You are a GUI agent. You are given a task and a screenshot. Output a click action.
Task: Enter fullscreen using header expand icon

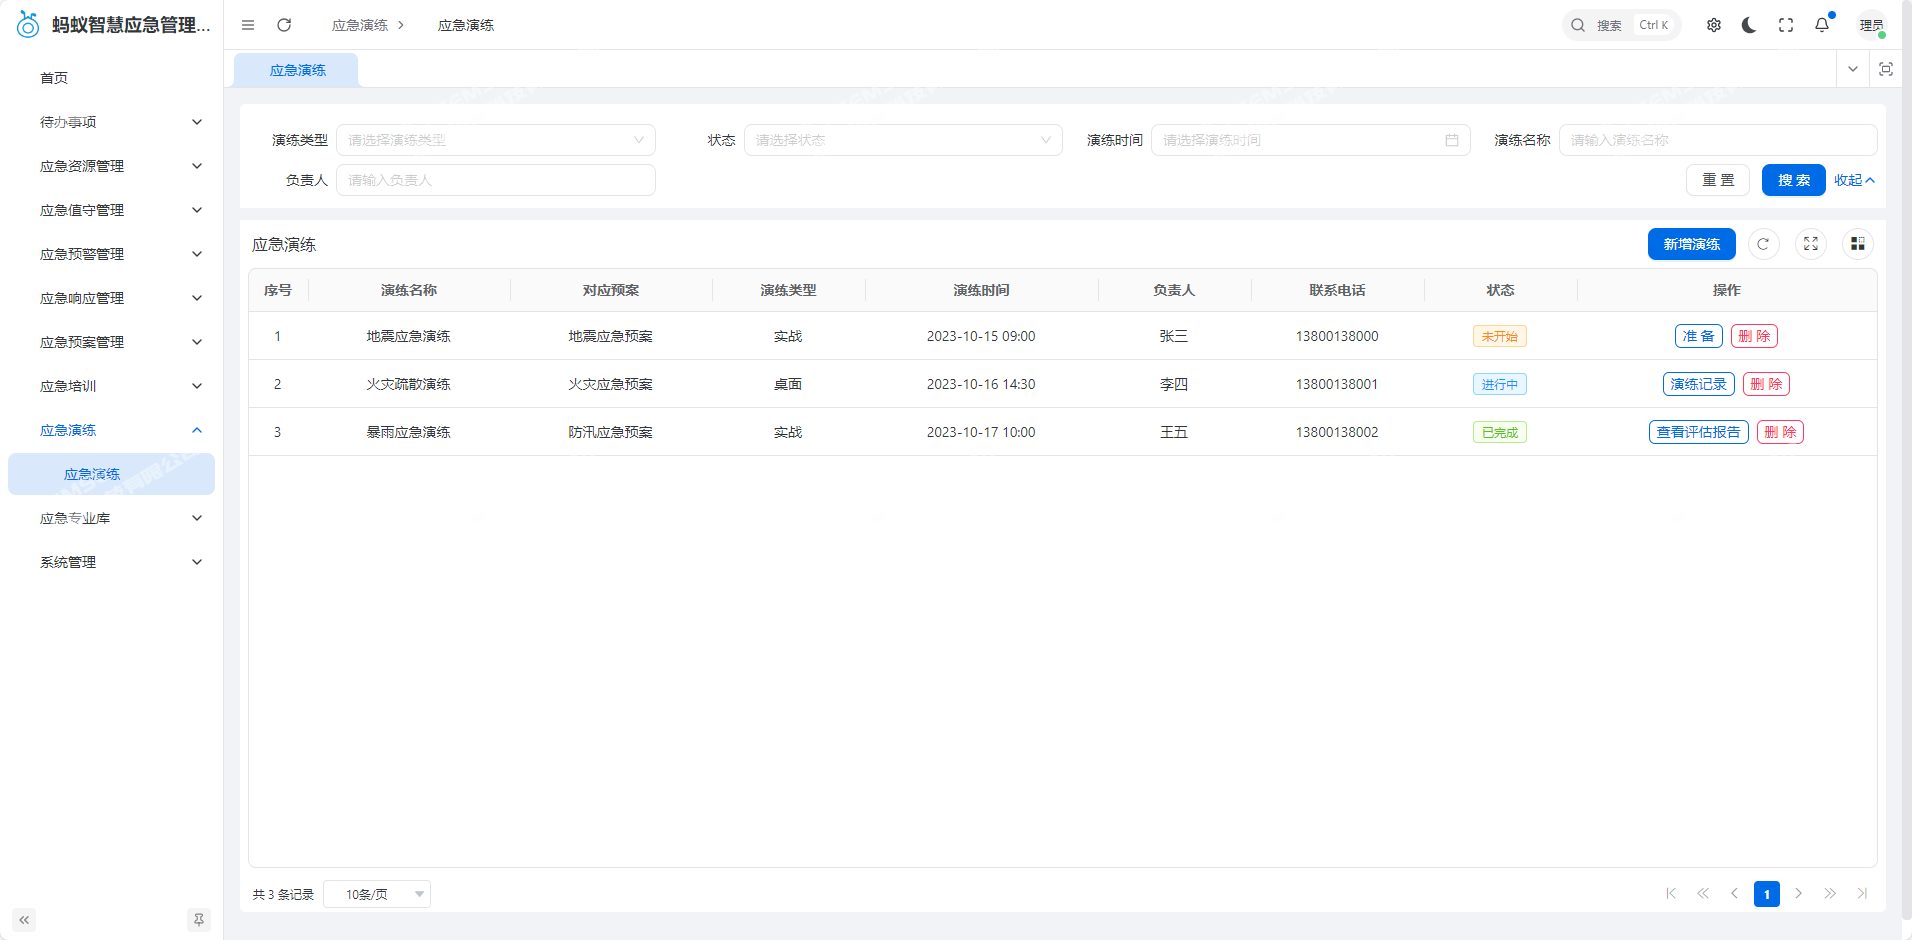point(1786,25)
